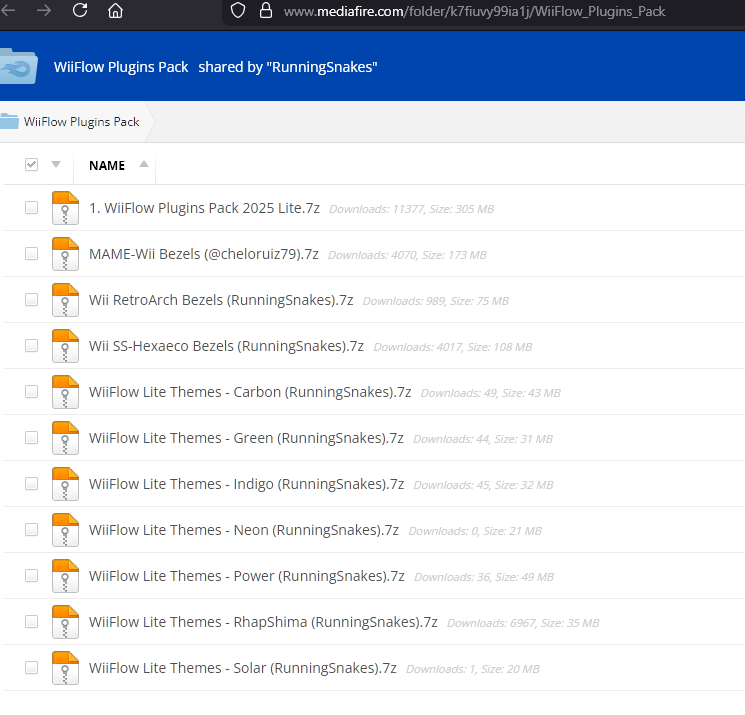Tick the Green theme checkbox
This screenshot has height=715, width=745.
click(x=31, y=438)
